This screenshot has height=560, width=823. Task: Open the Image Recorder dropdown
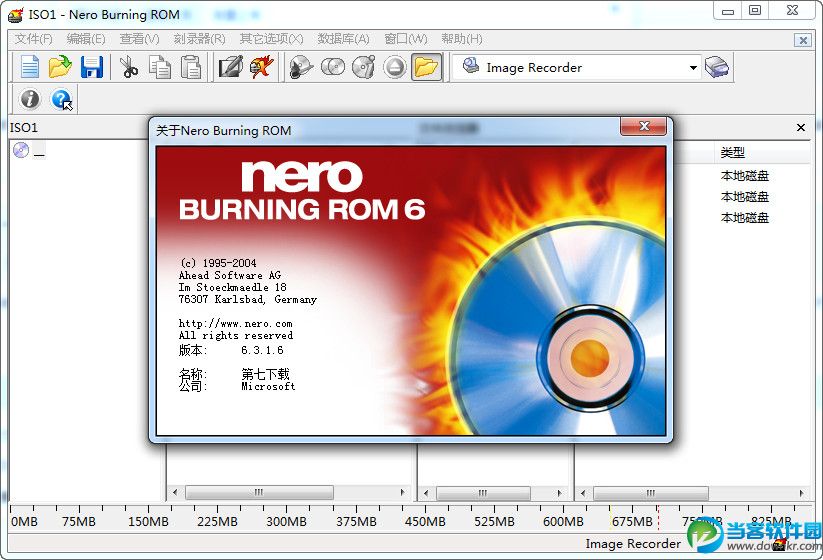coord(693,68)
